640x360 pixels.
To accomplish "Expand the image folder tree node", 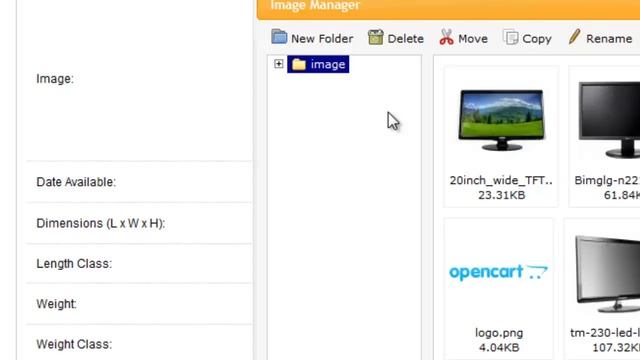I will click(x=278, y=64).
